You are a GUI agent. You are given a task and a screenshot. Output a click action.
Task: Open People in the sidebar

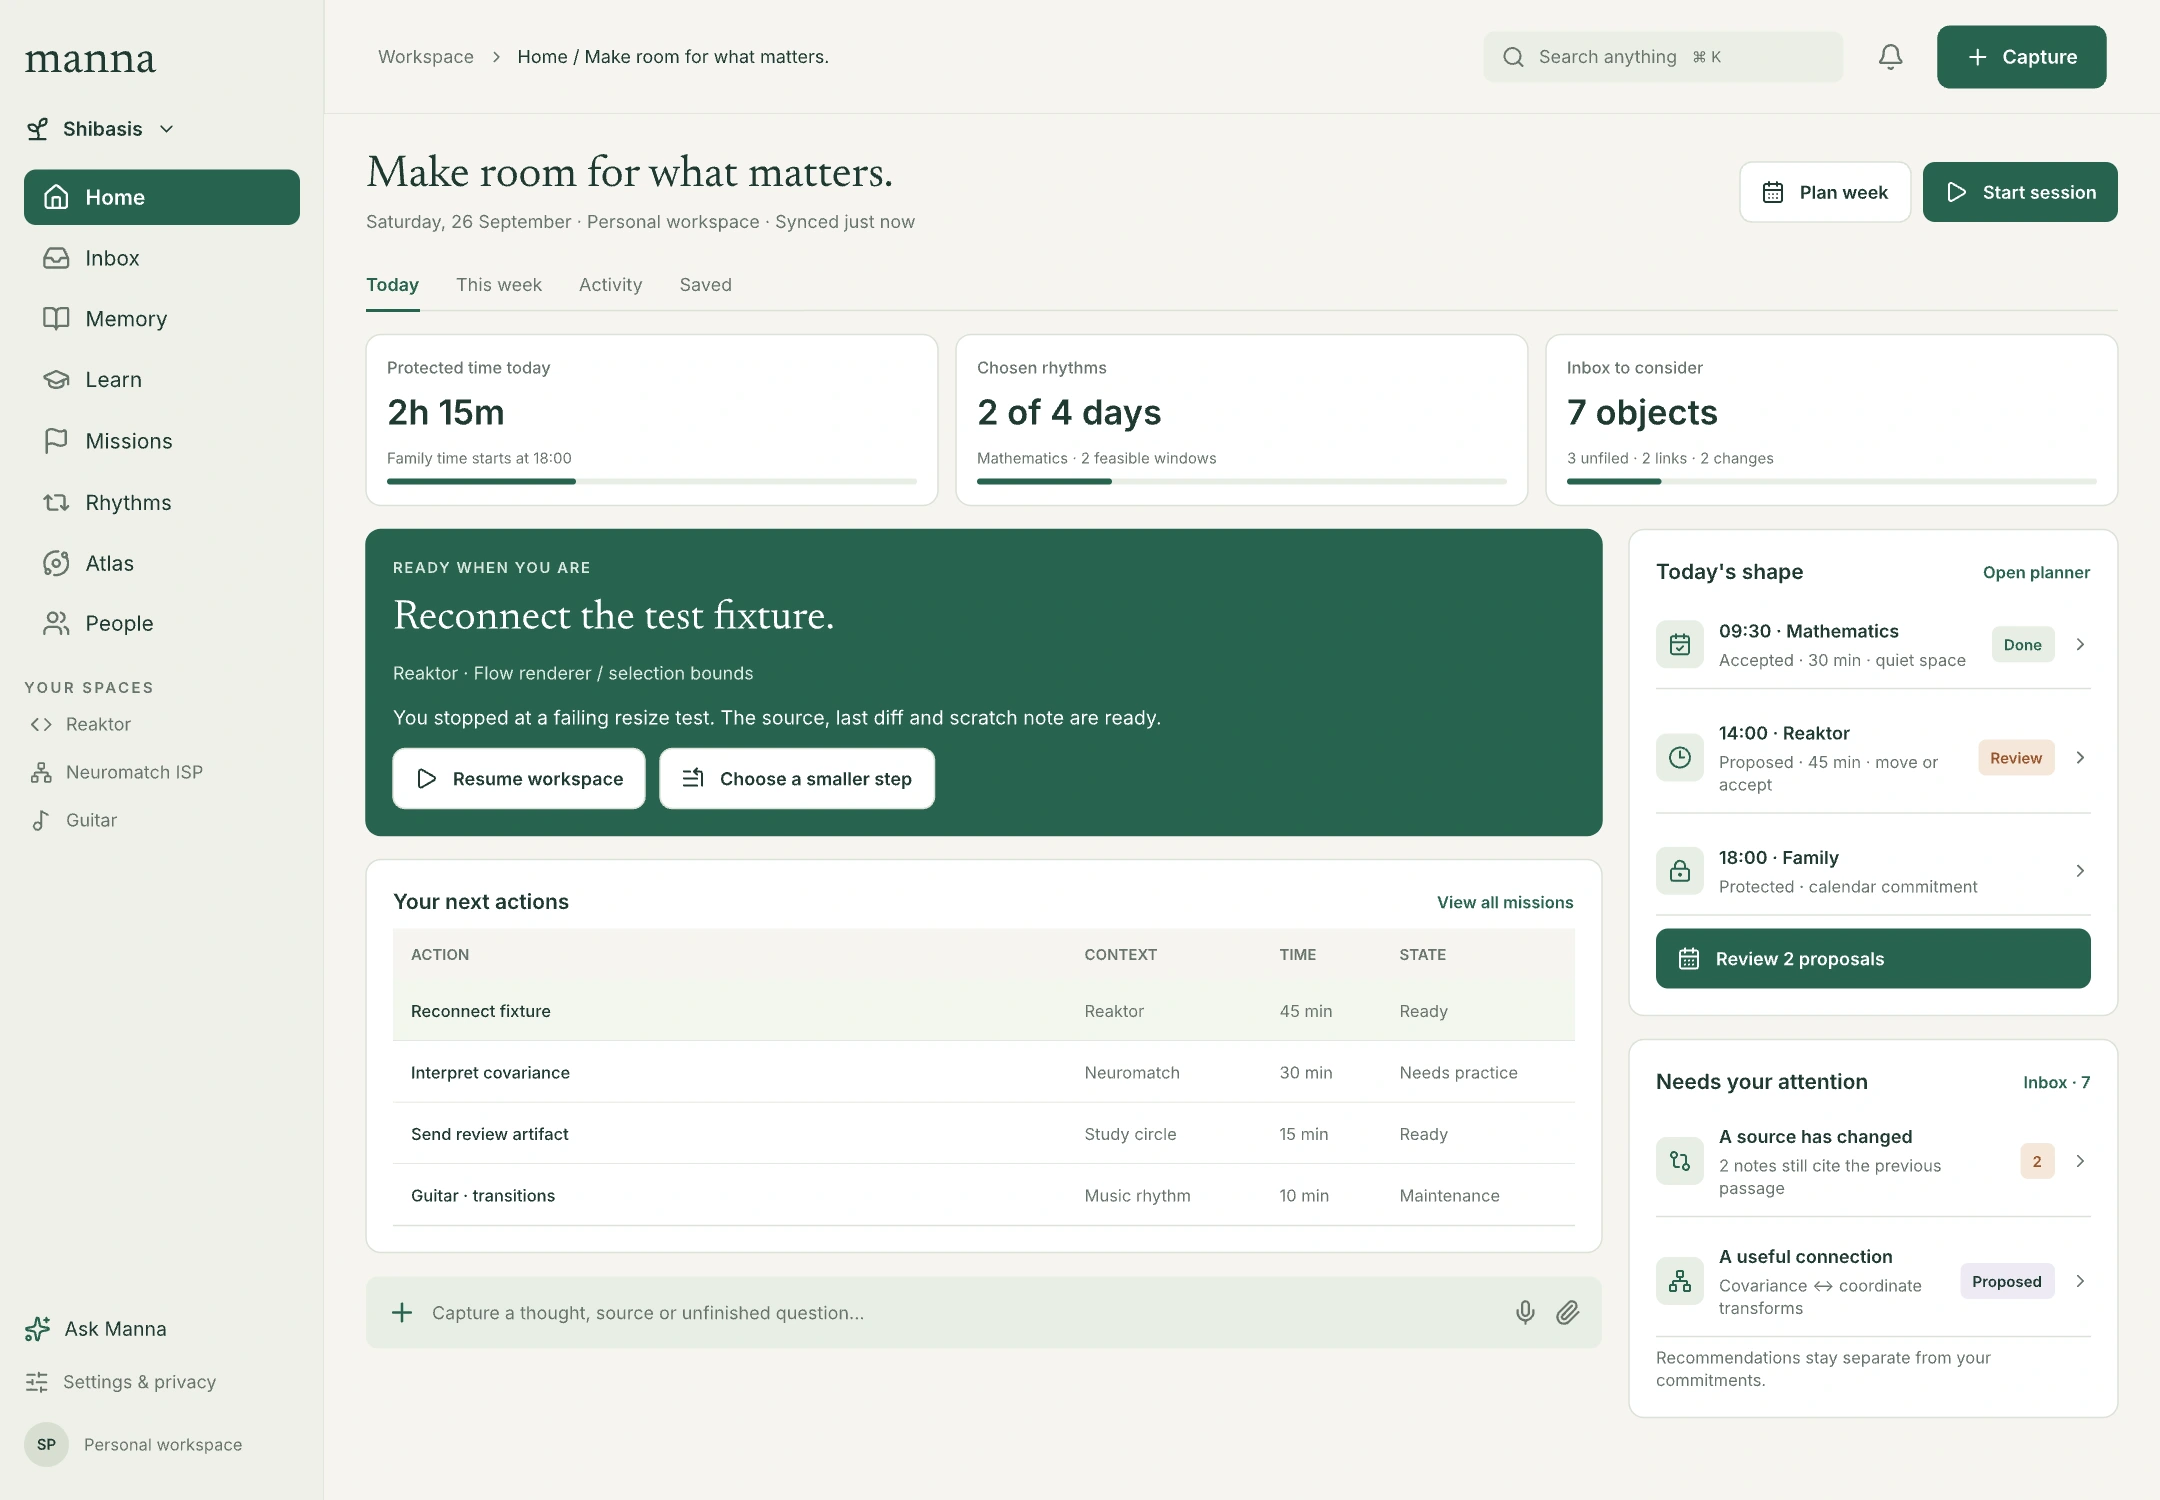coord(162,624)
